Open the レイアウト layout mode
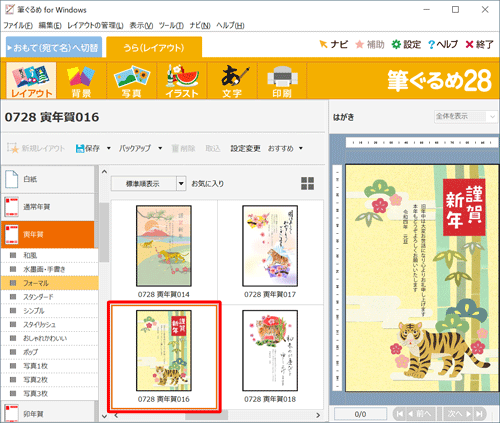 click(31, 81)
